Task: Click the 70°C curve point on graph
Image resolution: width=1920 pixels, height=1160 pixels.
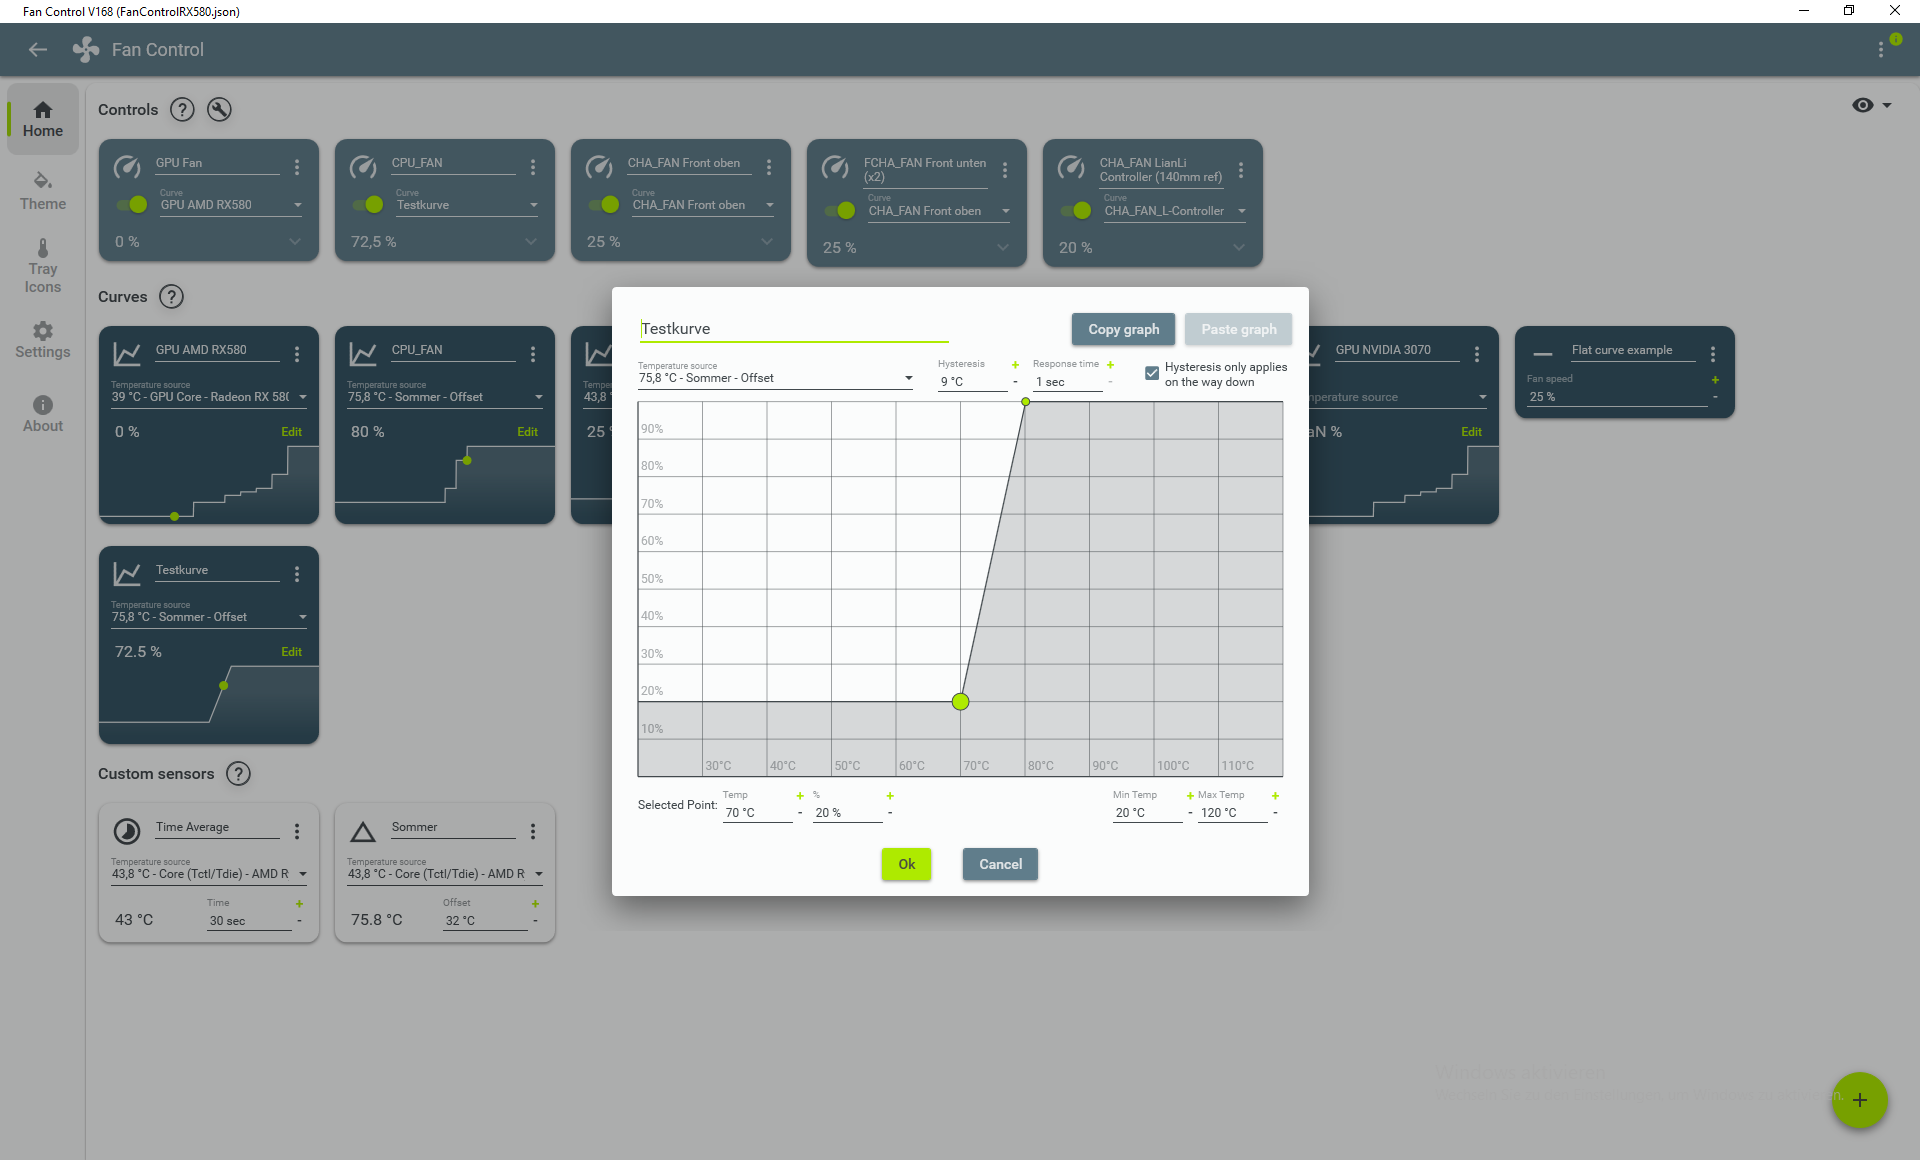Action: (x=960, y=702)
